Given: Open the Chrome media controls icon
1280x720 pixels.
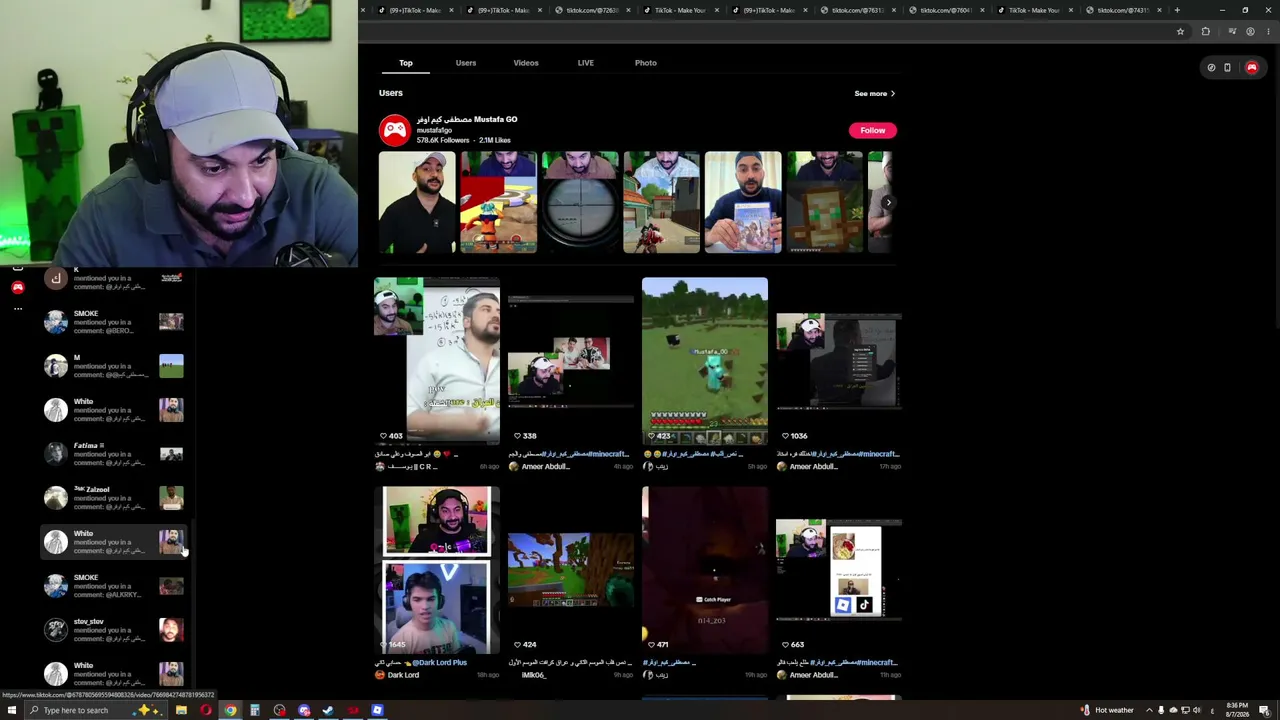Looking at the screenshot, I should point(1232,31).
